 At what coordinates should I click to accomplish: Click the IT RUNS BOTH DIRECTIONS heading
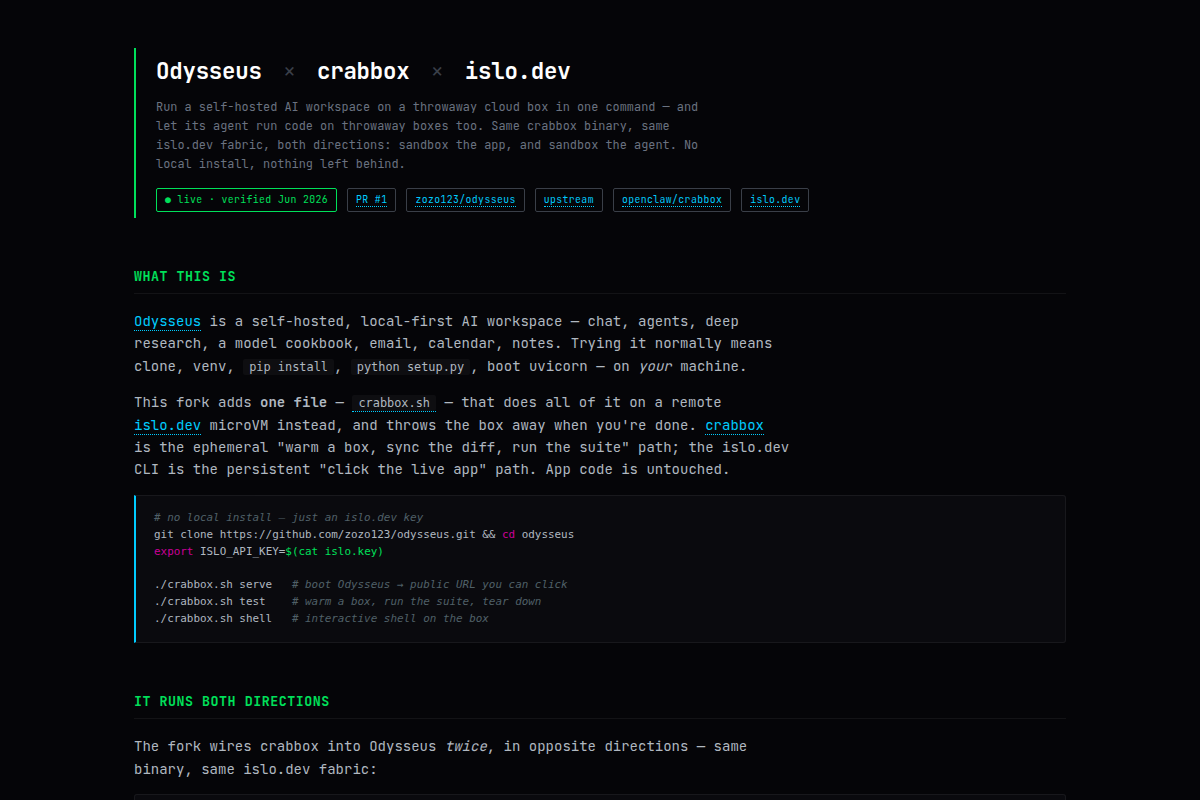232,701
